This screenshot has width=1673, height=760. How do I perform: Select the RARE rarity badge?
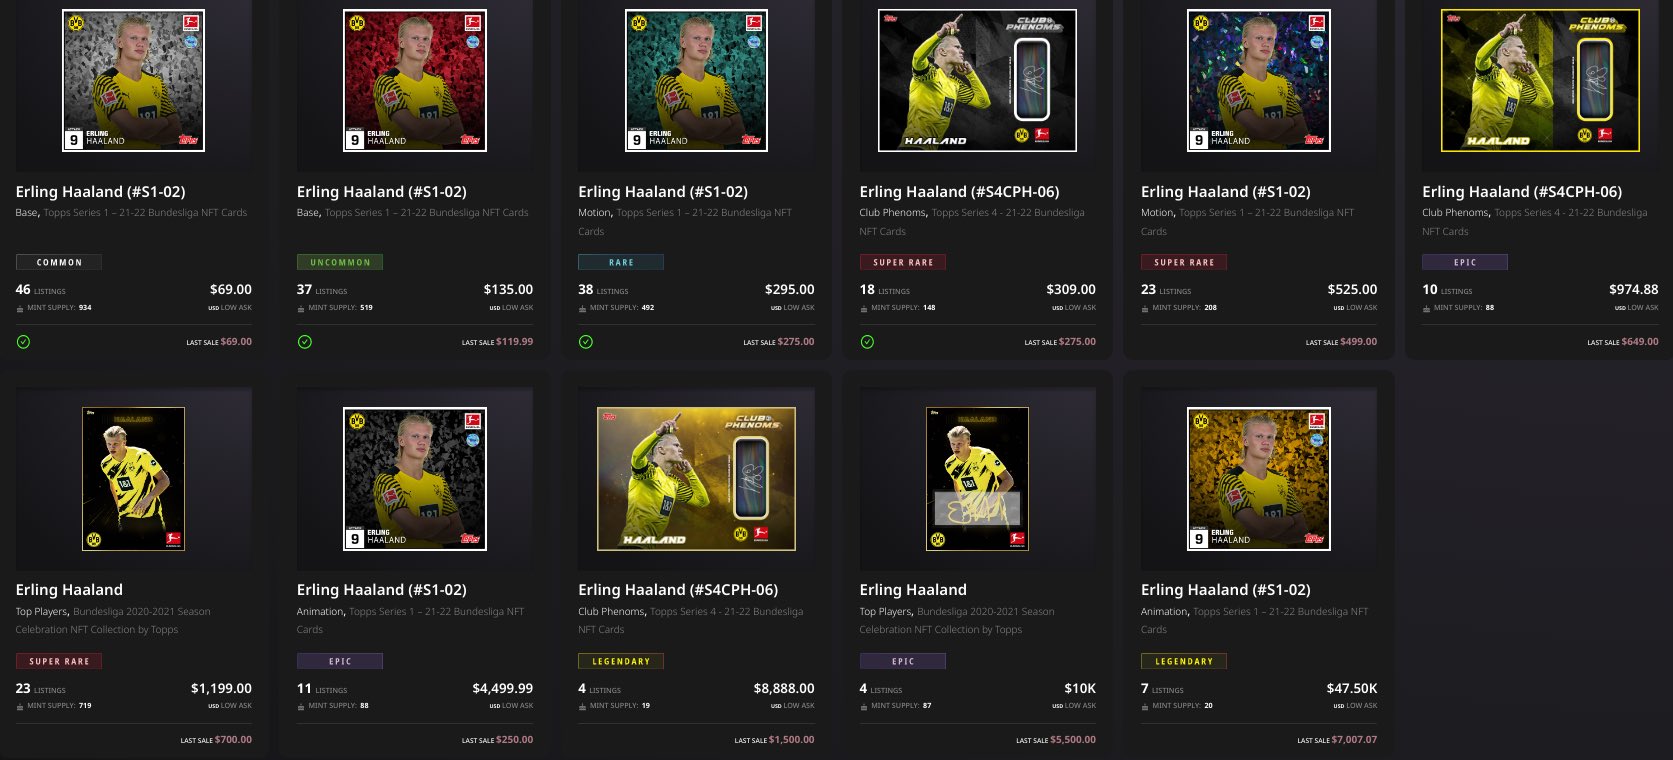621,262
